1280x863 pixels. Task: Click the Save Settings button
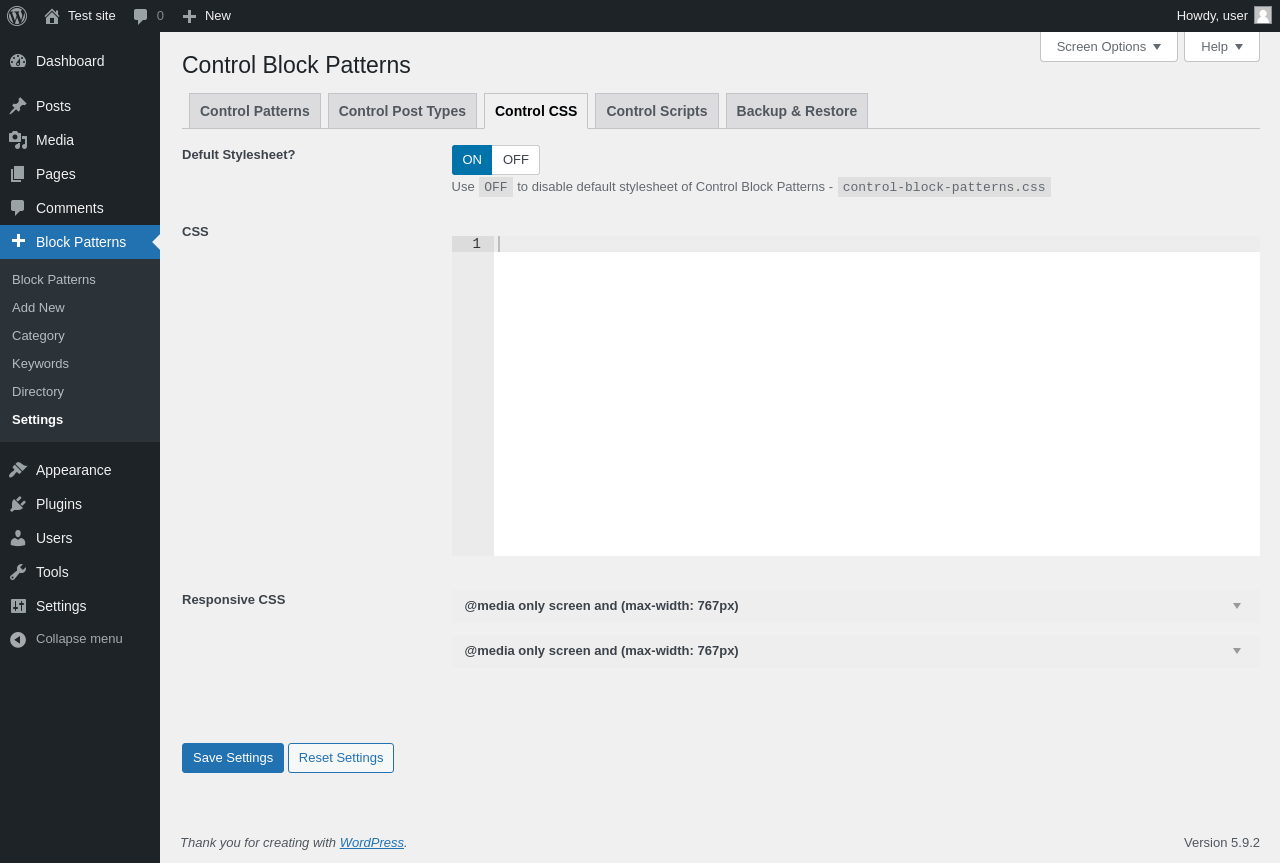[x=233, y=758]
